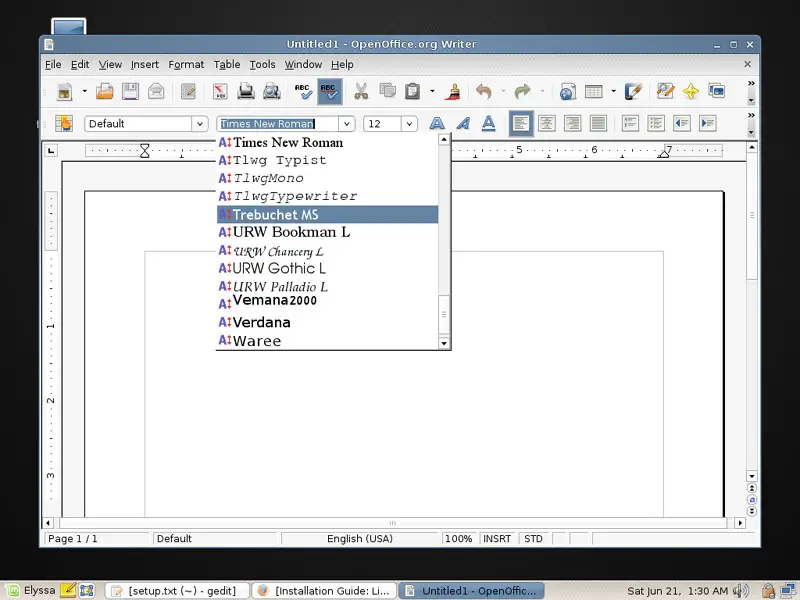The image size is (800, 600).
Task: Export directly as PDF icon
Action: (220, 92)
